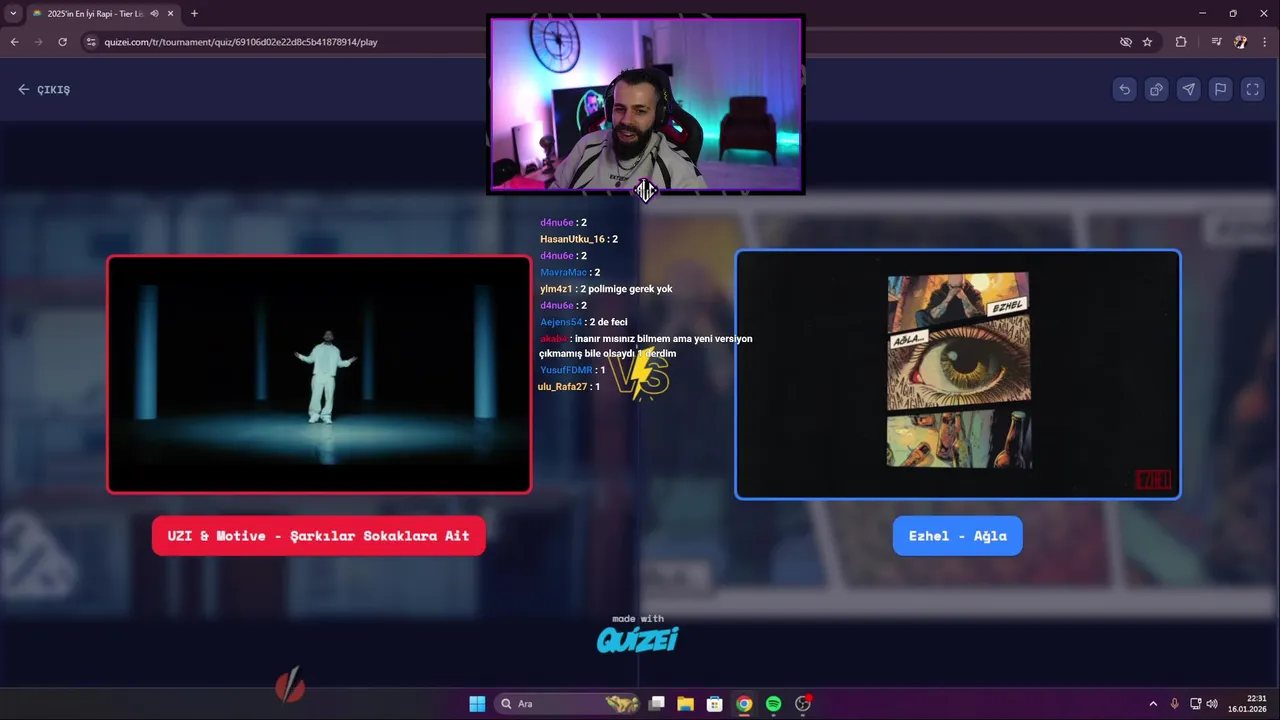Open a new browser tab
Viewport: 1280px width, 720px height.
pyautogui.click(x=194, y=13)
